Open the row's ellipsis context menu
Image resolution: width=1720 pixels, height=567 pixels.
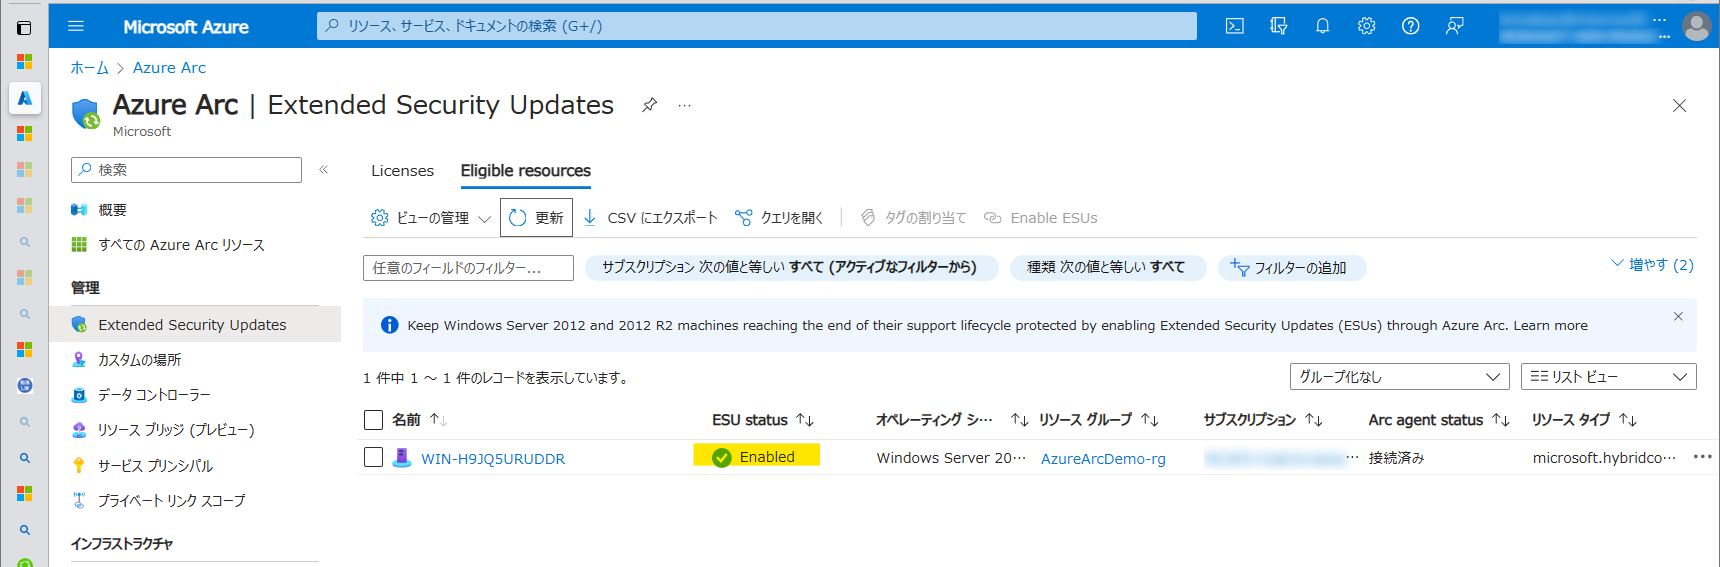click(1703, 457)
